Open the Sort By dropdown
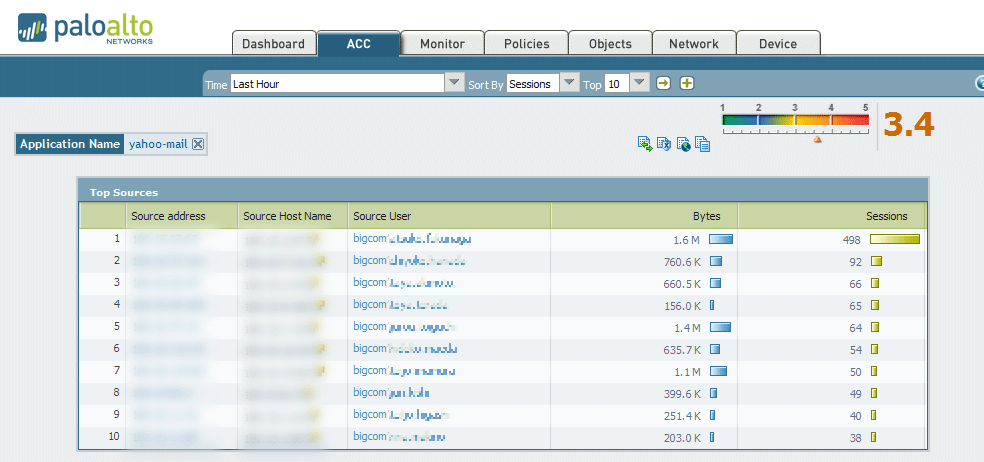This screenshot has width=984, height=462. coord(569,84)
